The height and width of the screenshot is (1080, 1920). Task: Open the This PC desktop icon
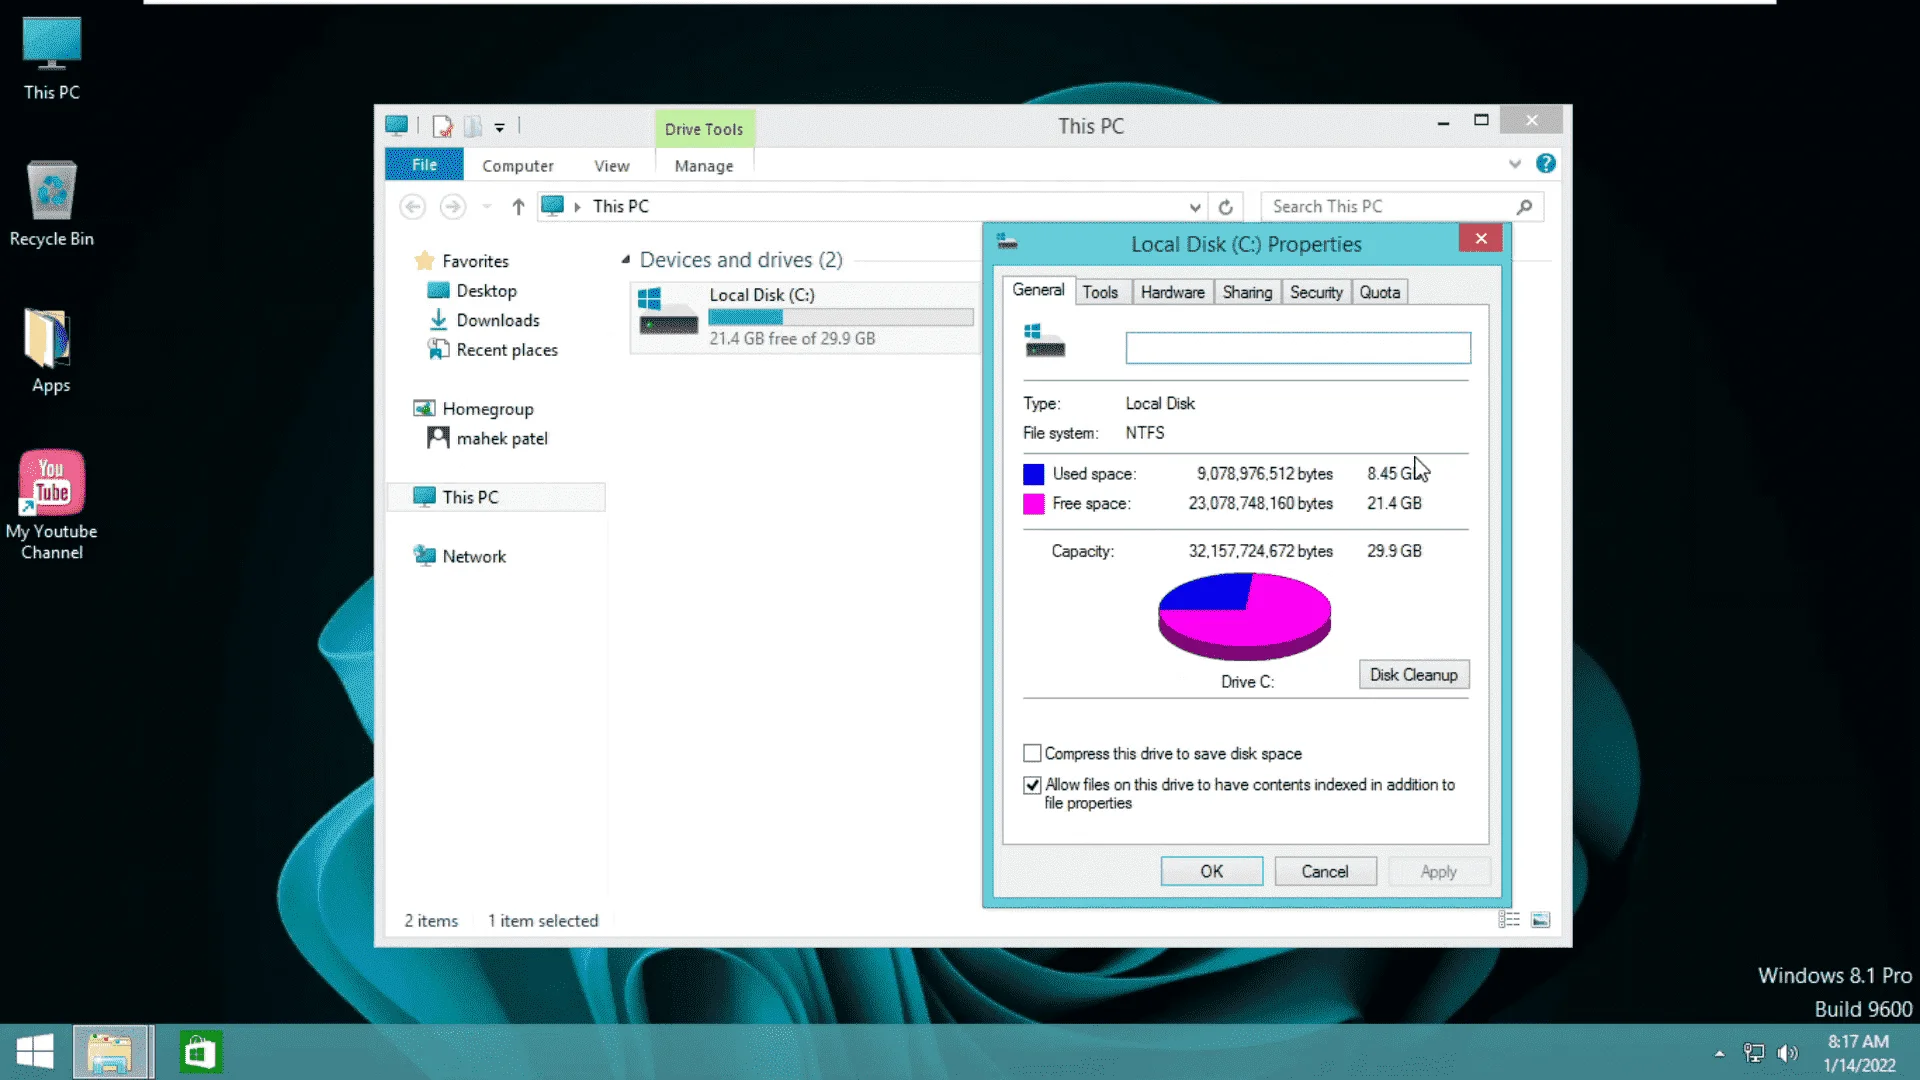[x=51, y=58]
